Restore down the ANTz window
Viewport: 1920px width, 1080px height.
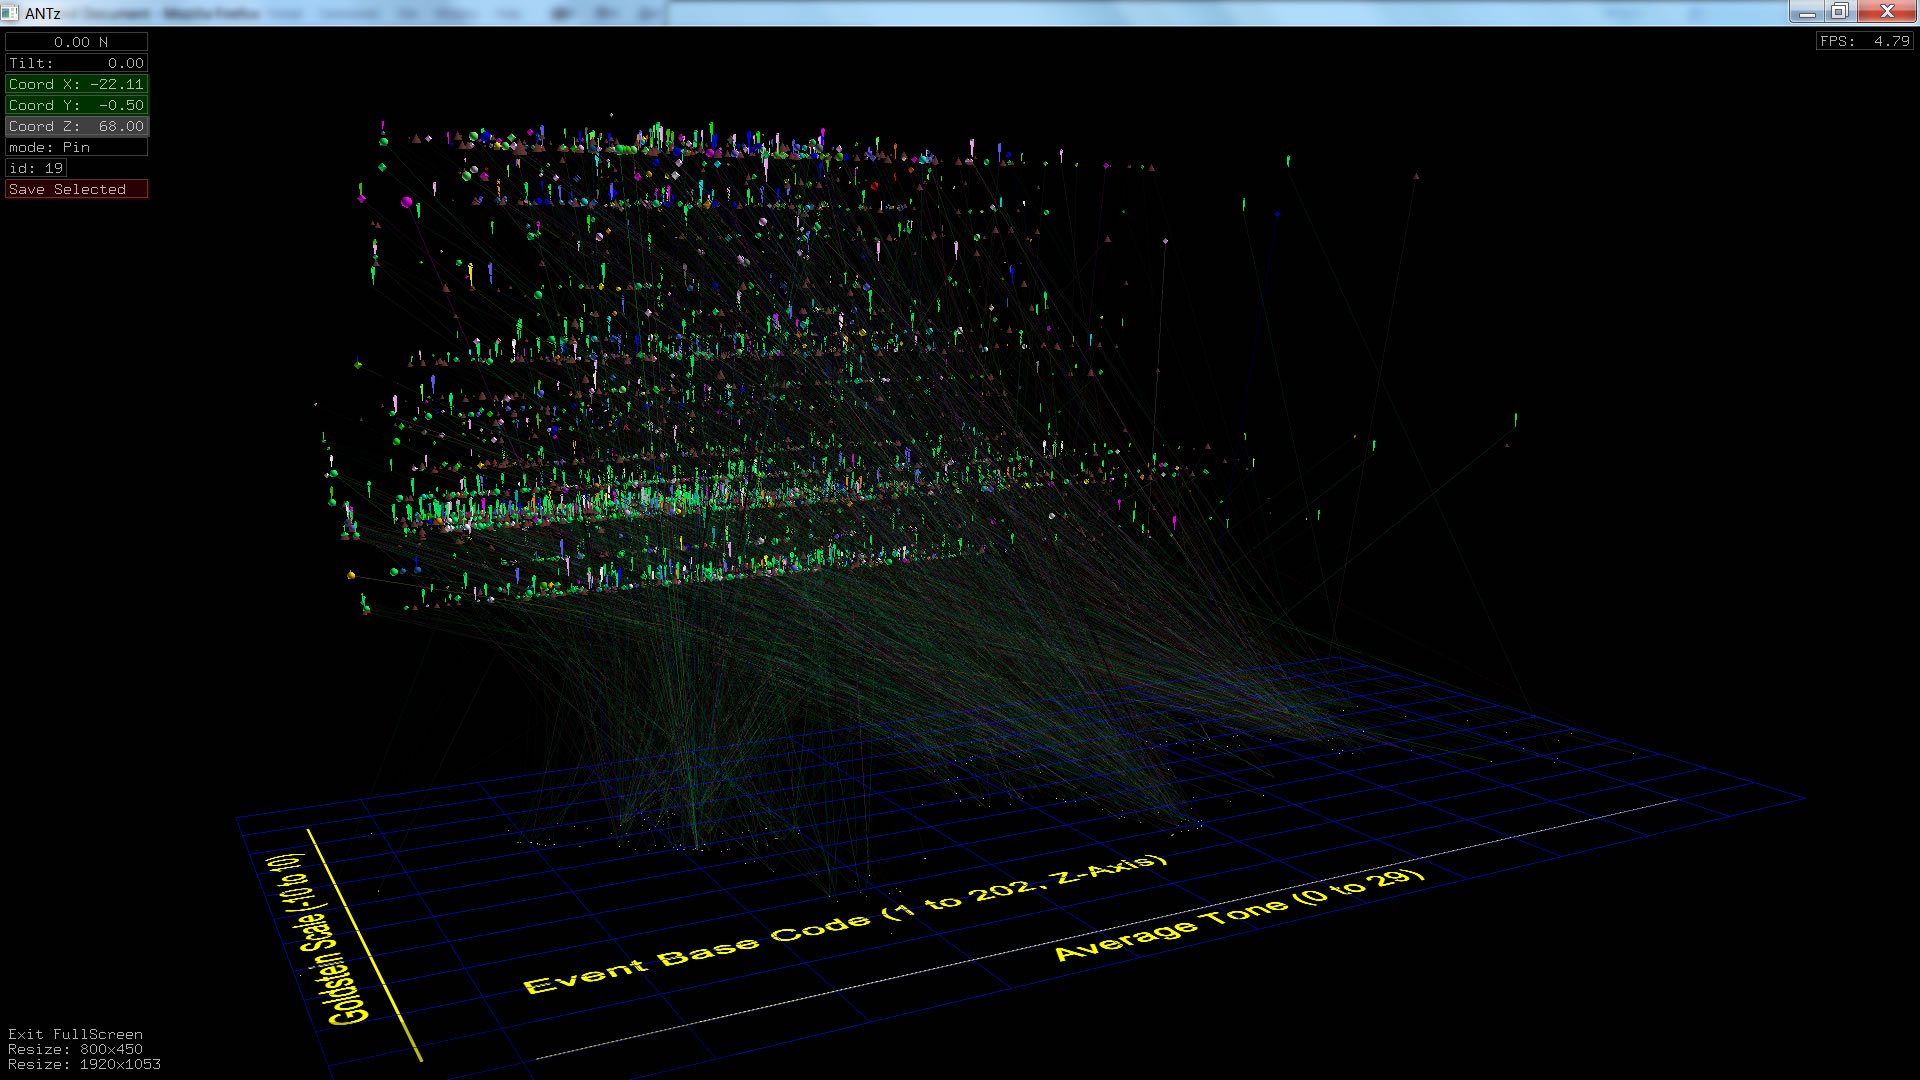(1839, 11)
